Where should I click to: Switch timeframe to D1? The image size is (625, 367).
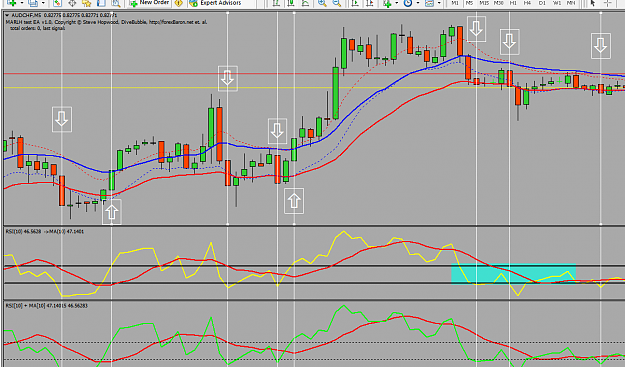click(542, 3)
